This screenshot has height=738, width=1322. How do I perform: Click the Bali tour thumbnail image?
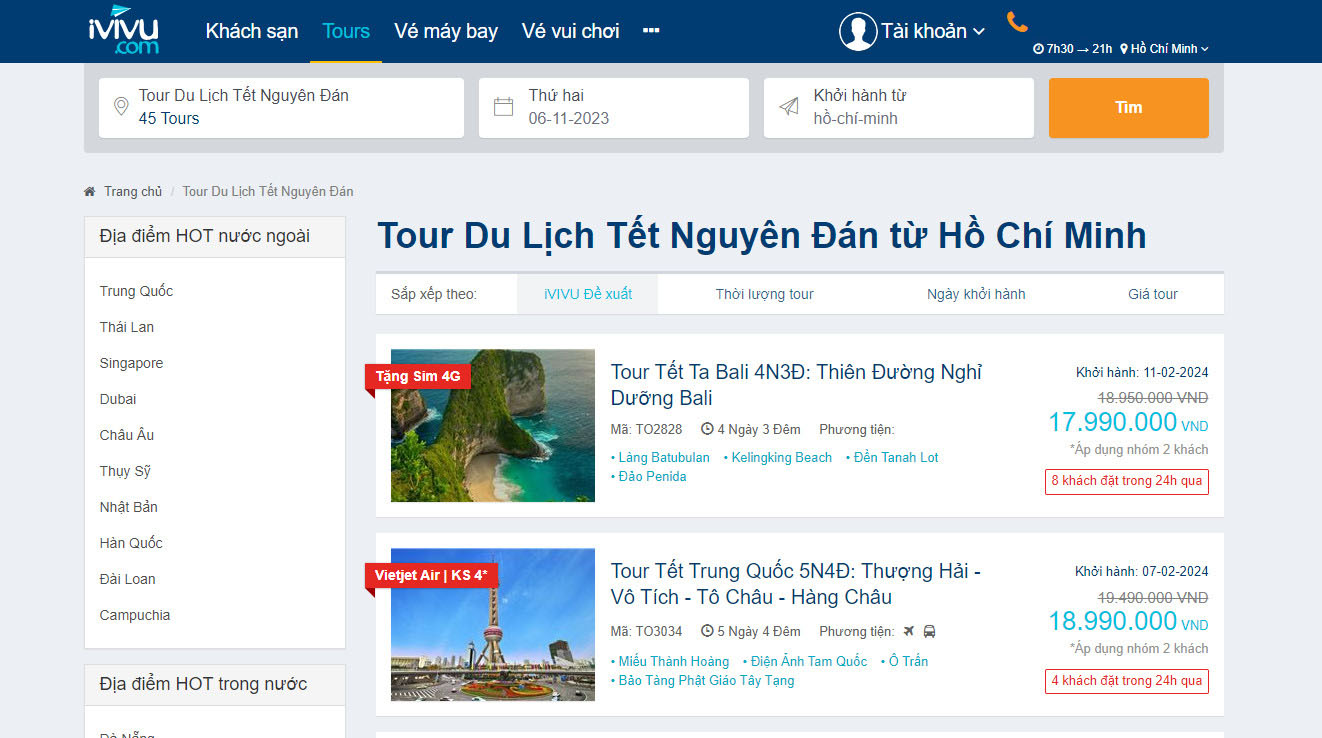tap(492, 426)
